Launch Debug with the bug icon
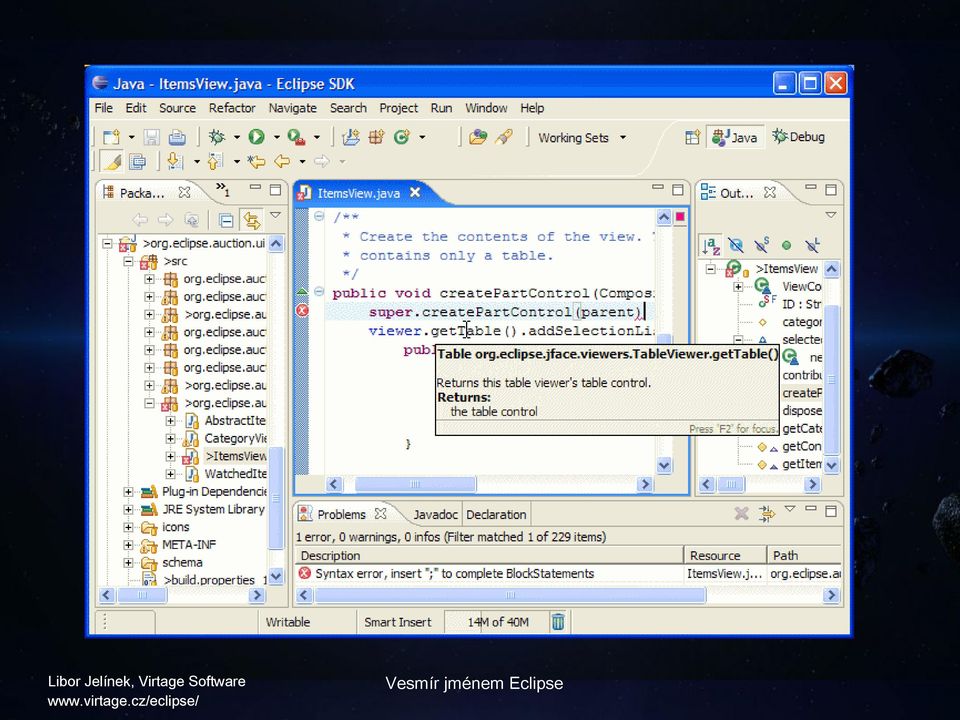Screen dimensions: 960x720 point(216,137)
